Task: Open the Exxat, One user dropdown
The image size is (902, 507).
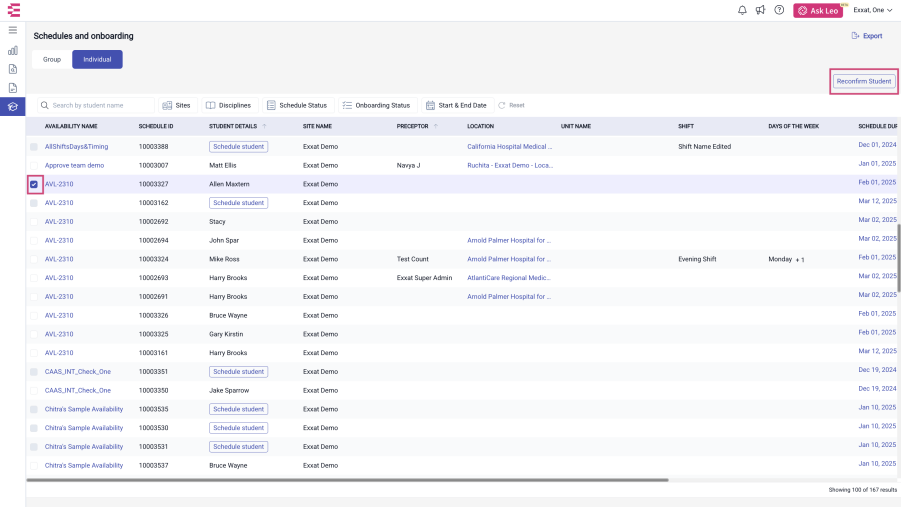Action: pos(873,10)
